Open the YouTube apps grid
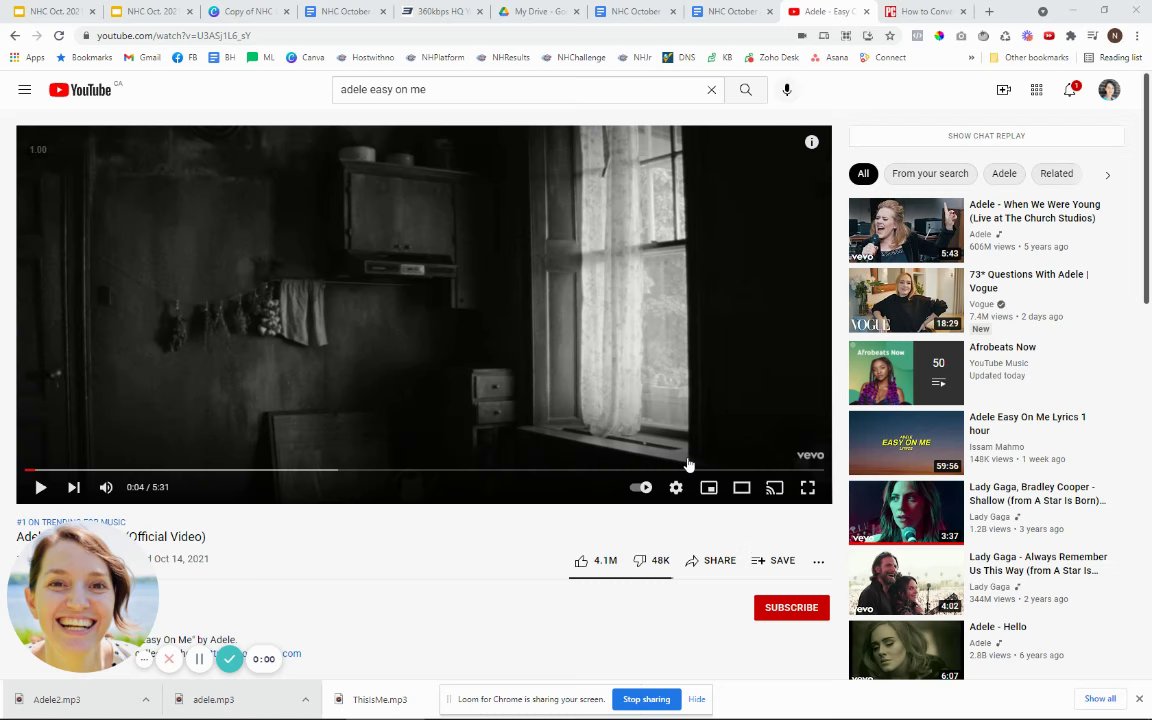1152x720 pixels. [1036, 90]
